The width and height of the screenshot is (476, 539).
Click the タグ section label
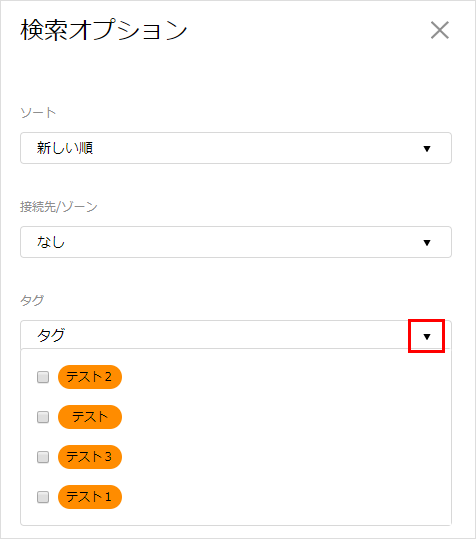(32, 301)
